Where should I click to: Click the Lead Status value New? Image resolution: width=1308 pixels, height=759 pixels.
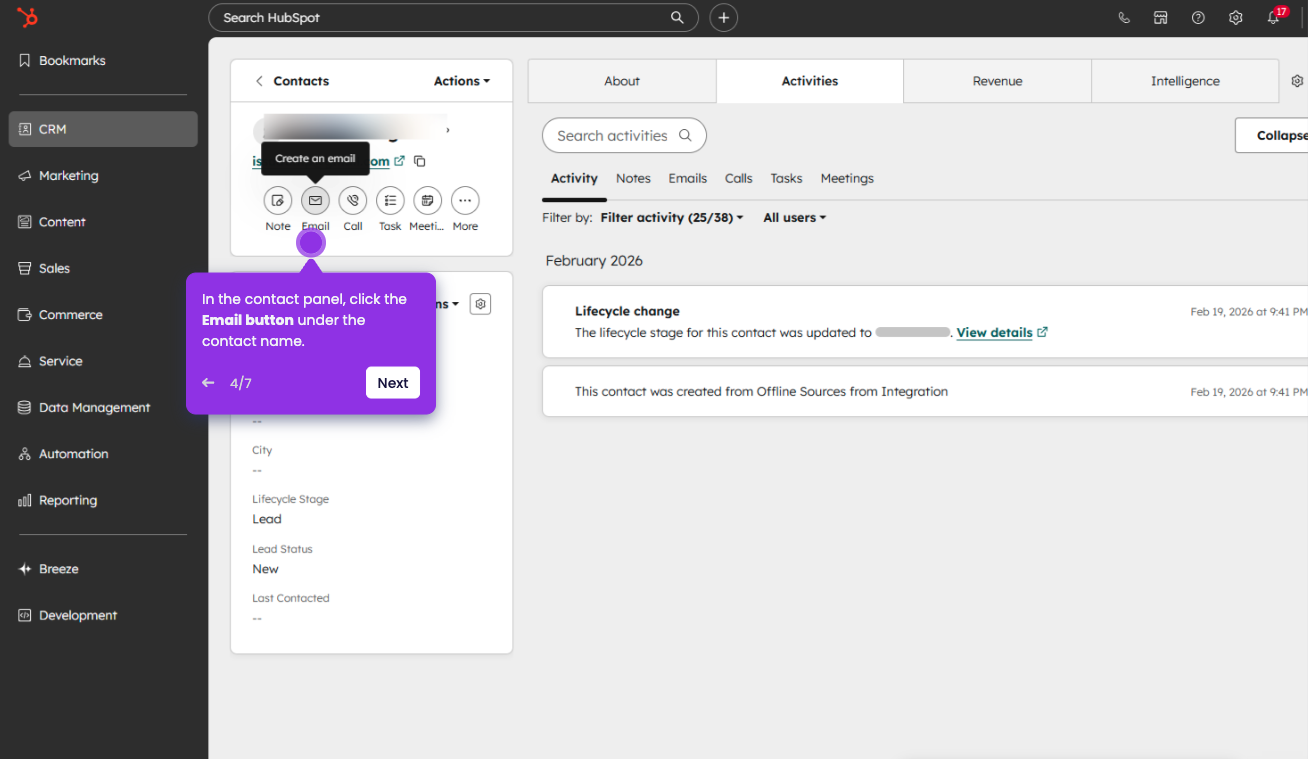coord(265,569)
